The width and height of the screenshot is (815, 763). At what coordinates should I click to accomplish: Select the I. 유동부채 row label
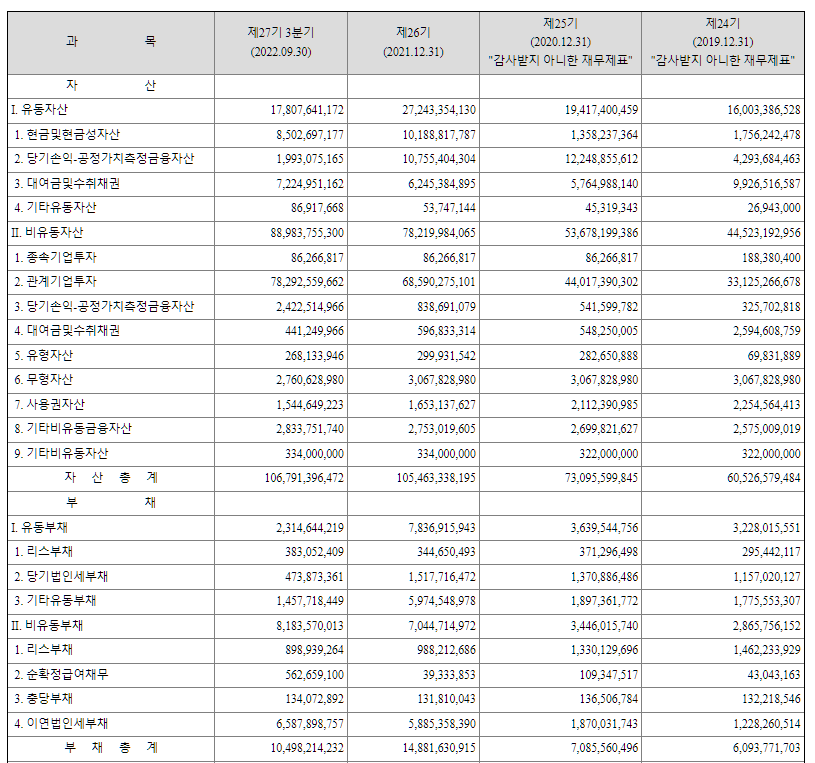point(40,528)
